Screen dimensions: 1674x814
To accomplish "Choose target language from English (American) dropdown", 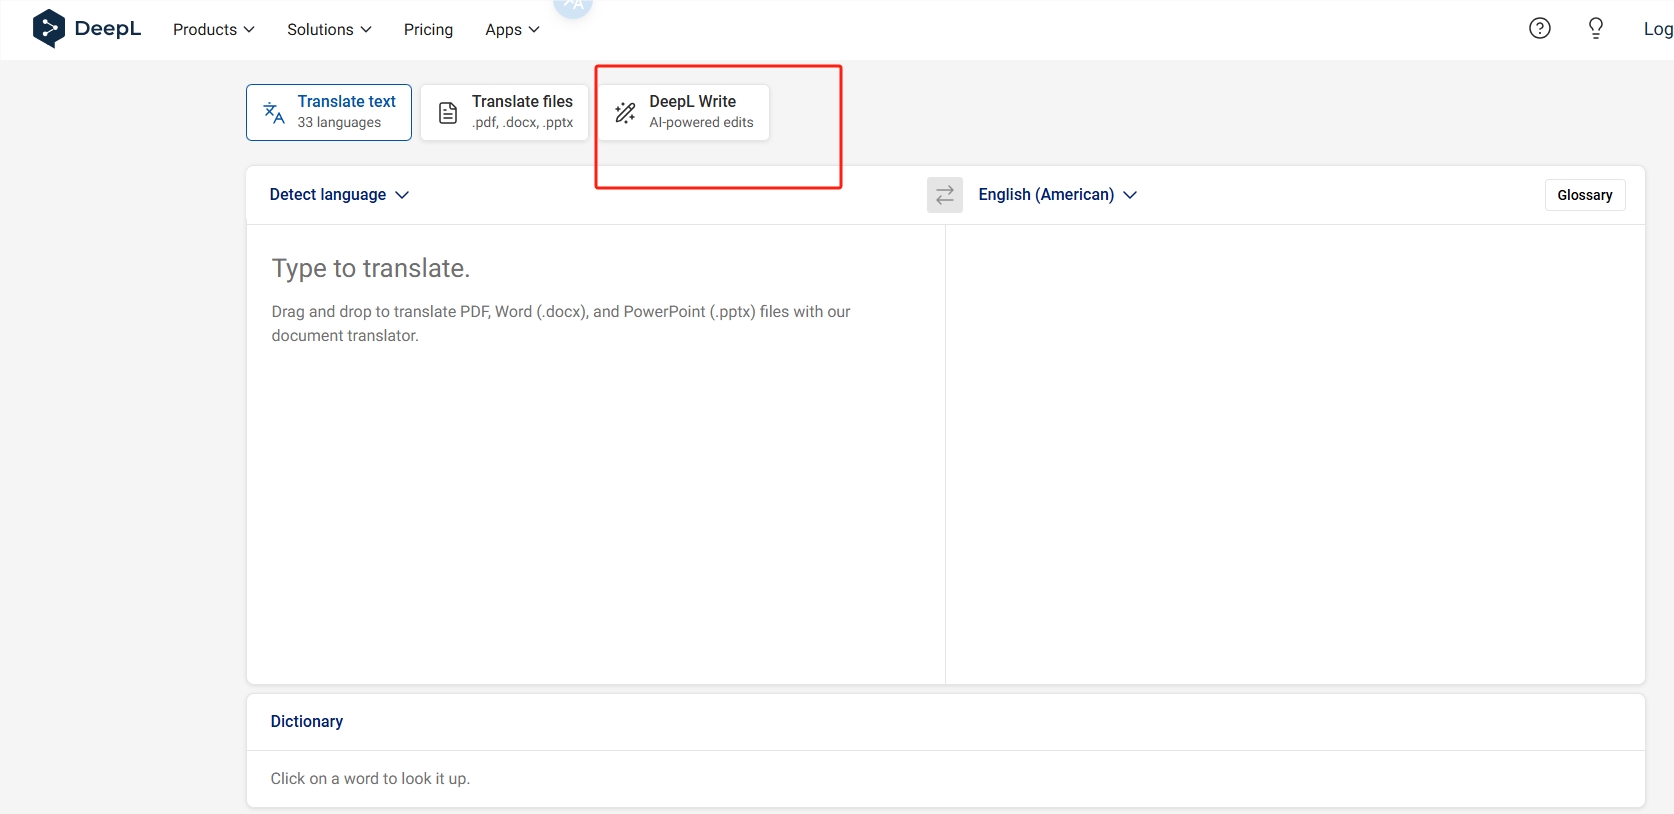I will (x=1057, y=195).
